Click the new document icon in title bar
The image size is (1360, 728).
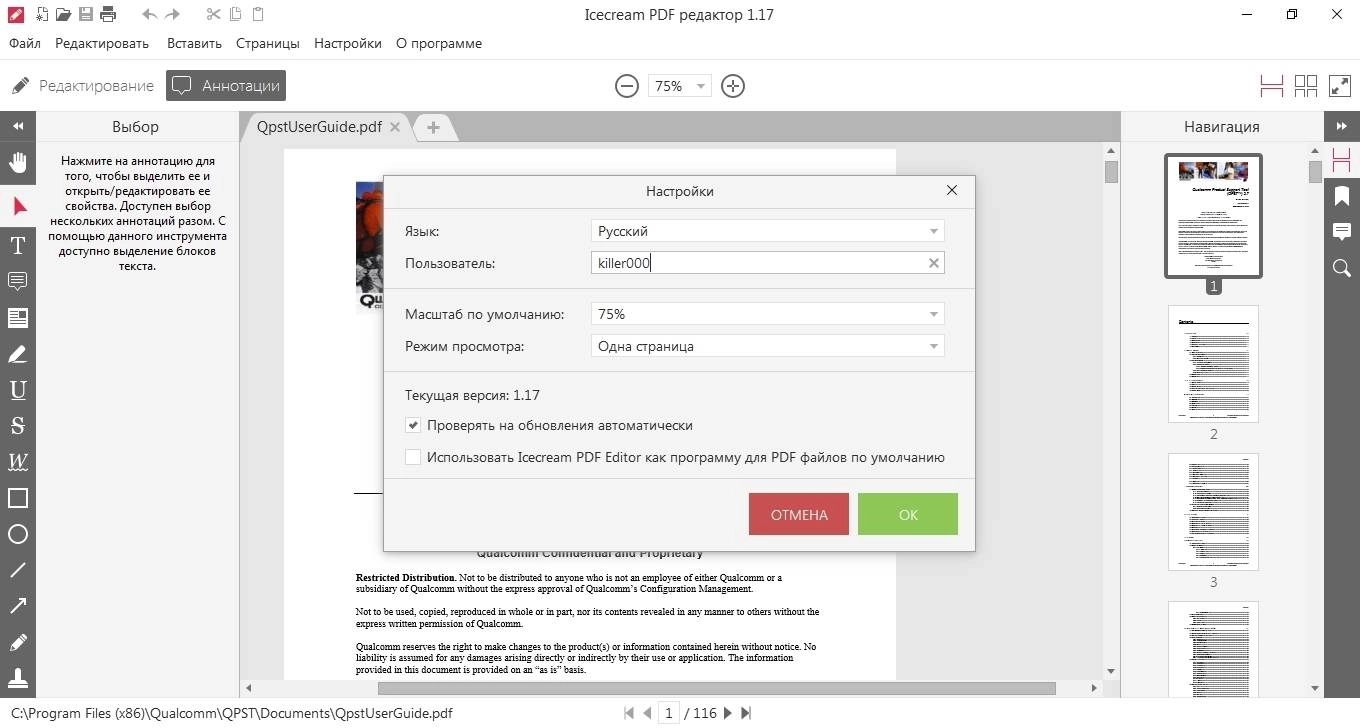tap(41, 14)
